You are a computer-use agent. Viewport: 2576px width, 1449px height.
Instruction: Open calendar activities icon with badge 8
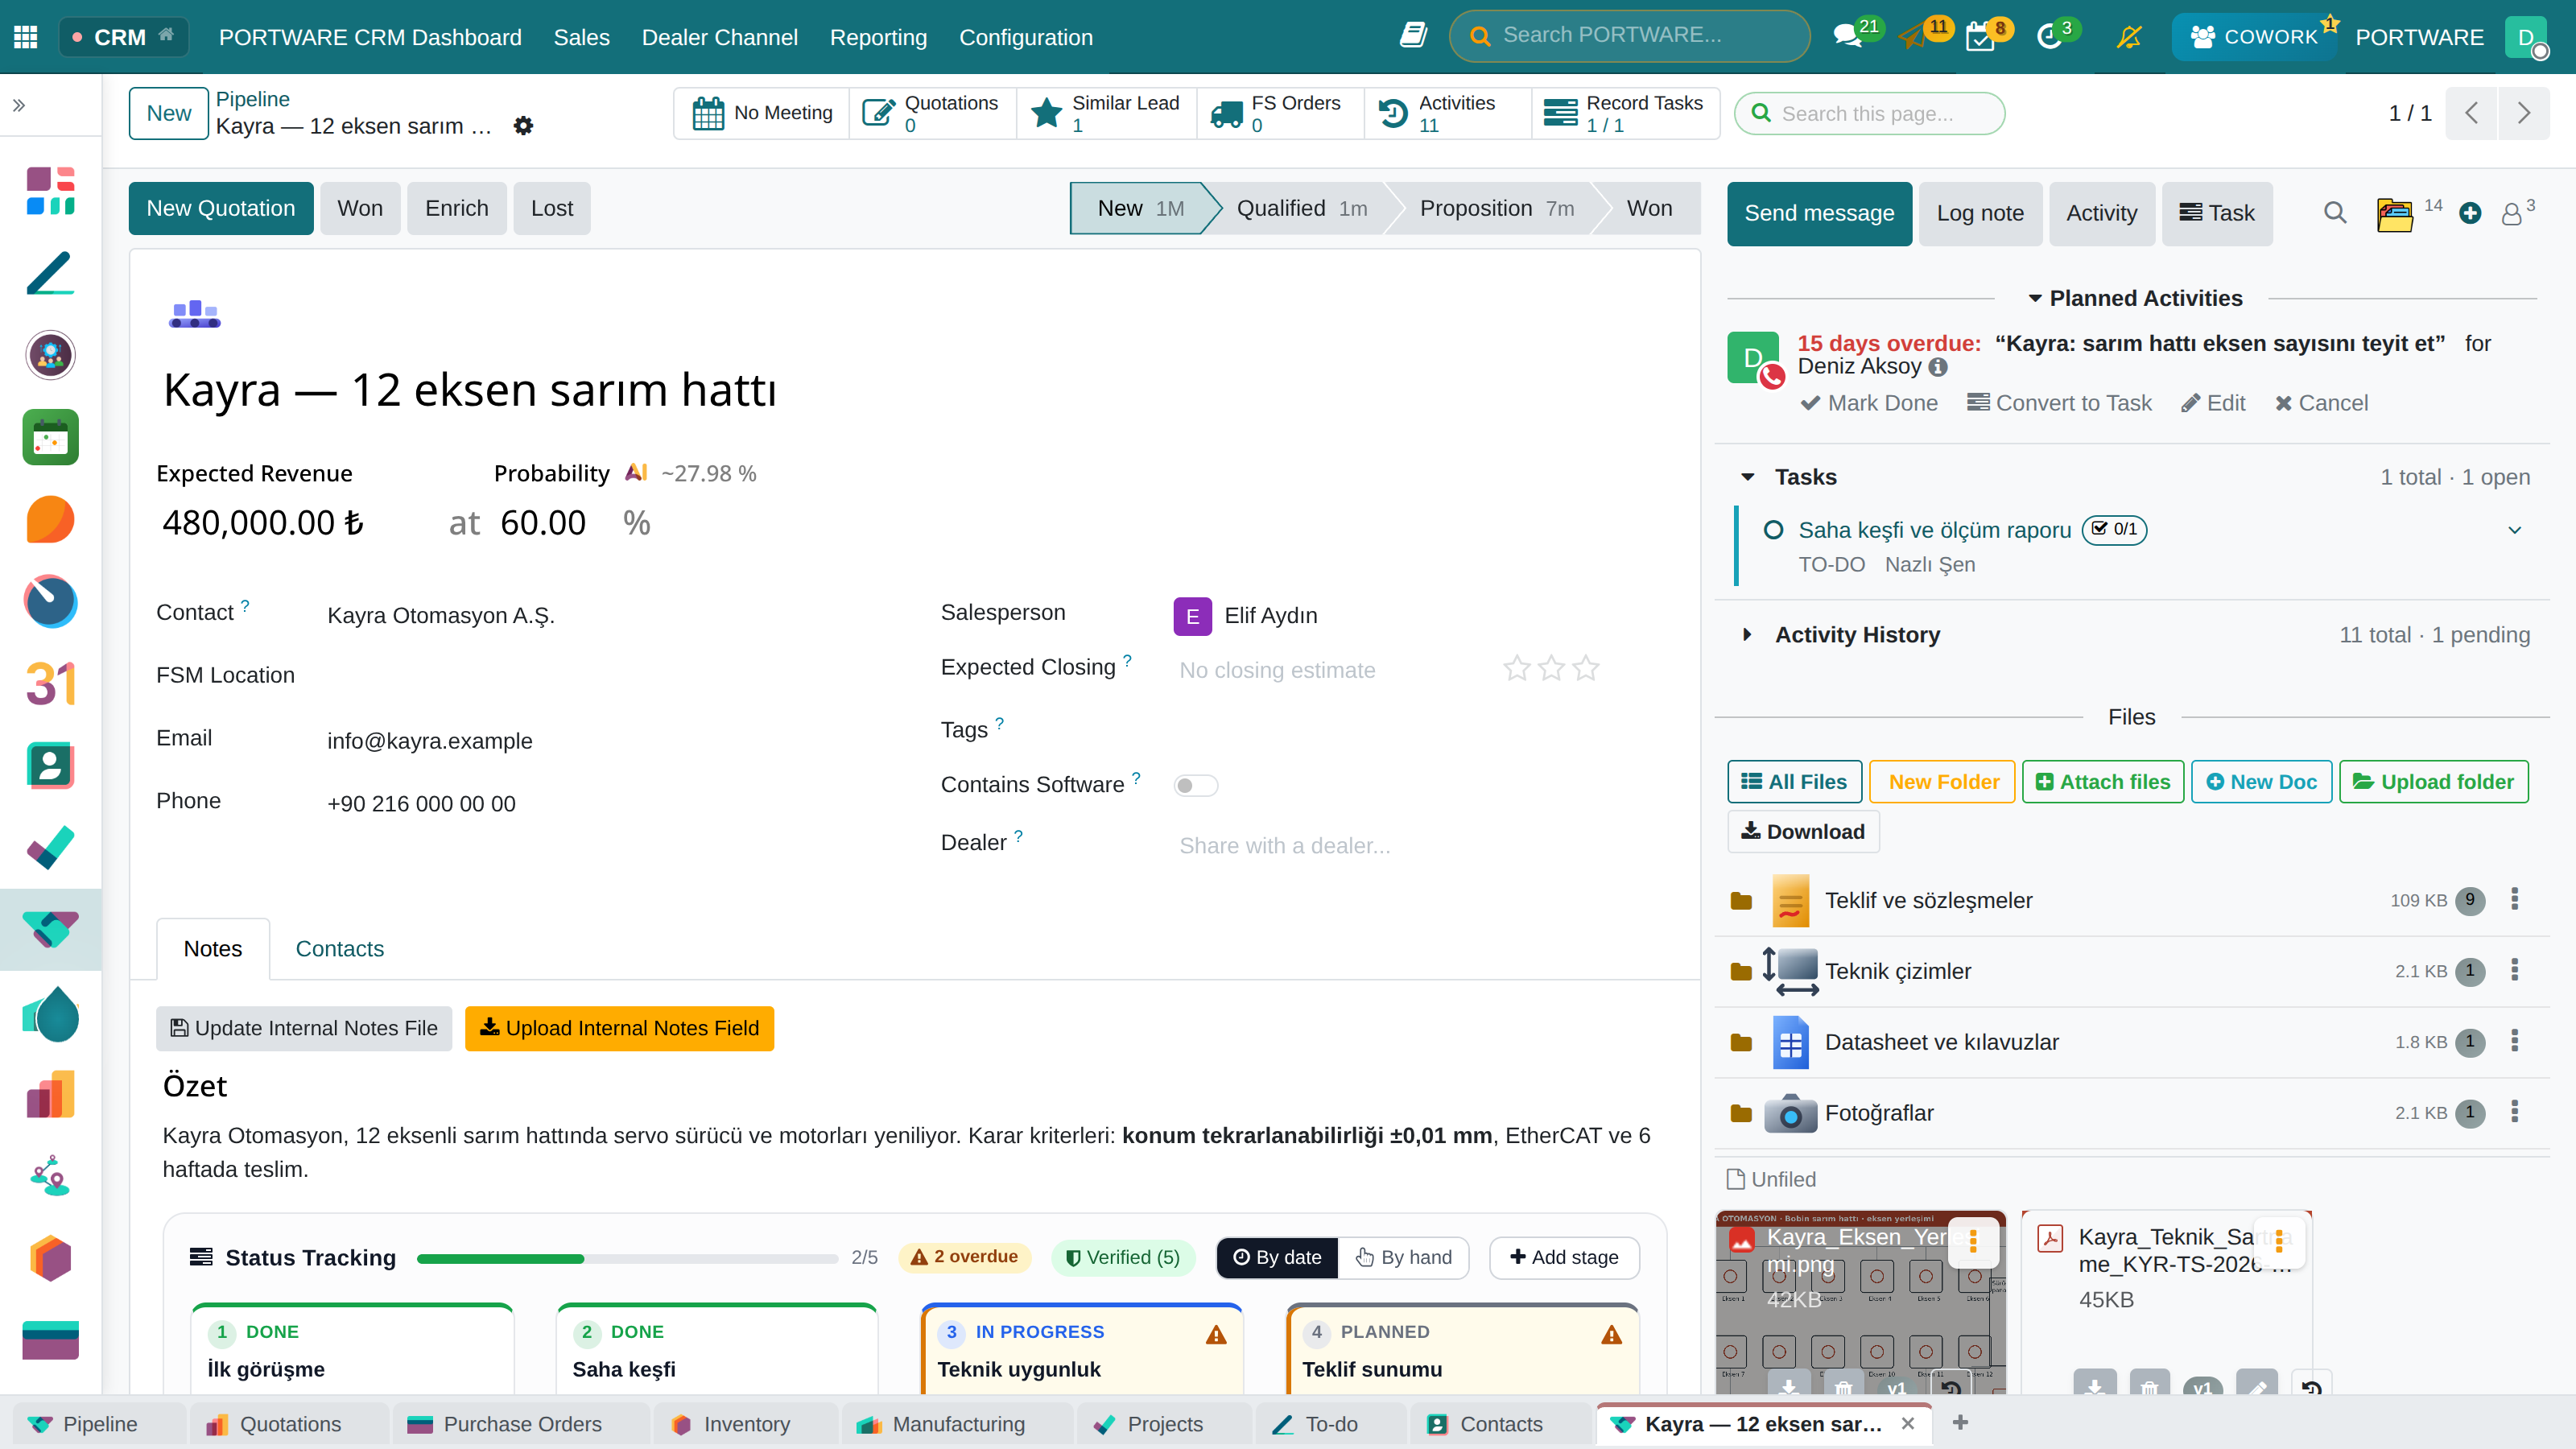pos(1980,37)
